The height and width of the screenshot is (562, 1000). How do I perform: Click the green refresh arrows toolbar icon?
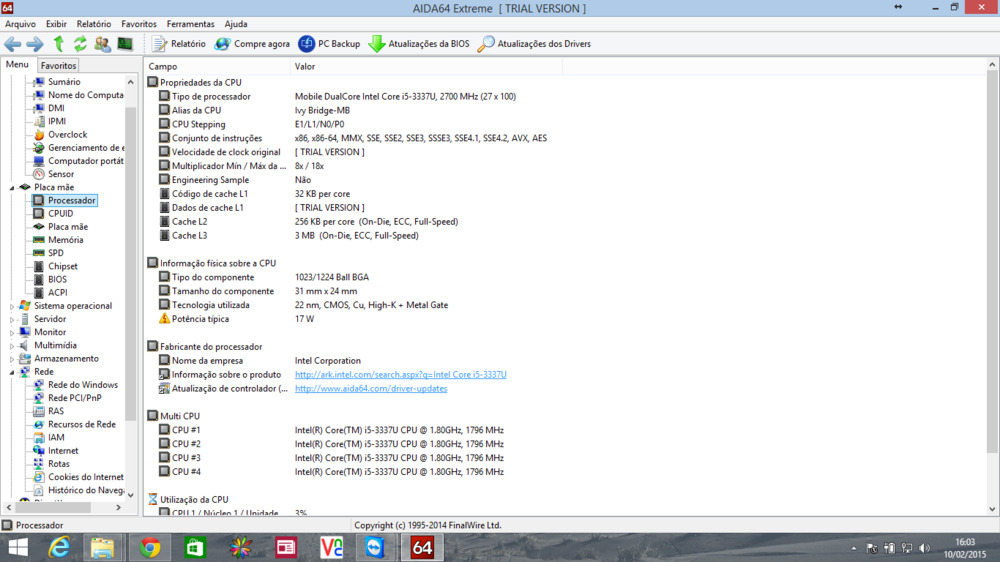coord(80,44)
